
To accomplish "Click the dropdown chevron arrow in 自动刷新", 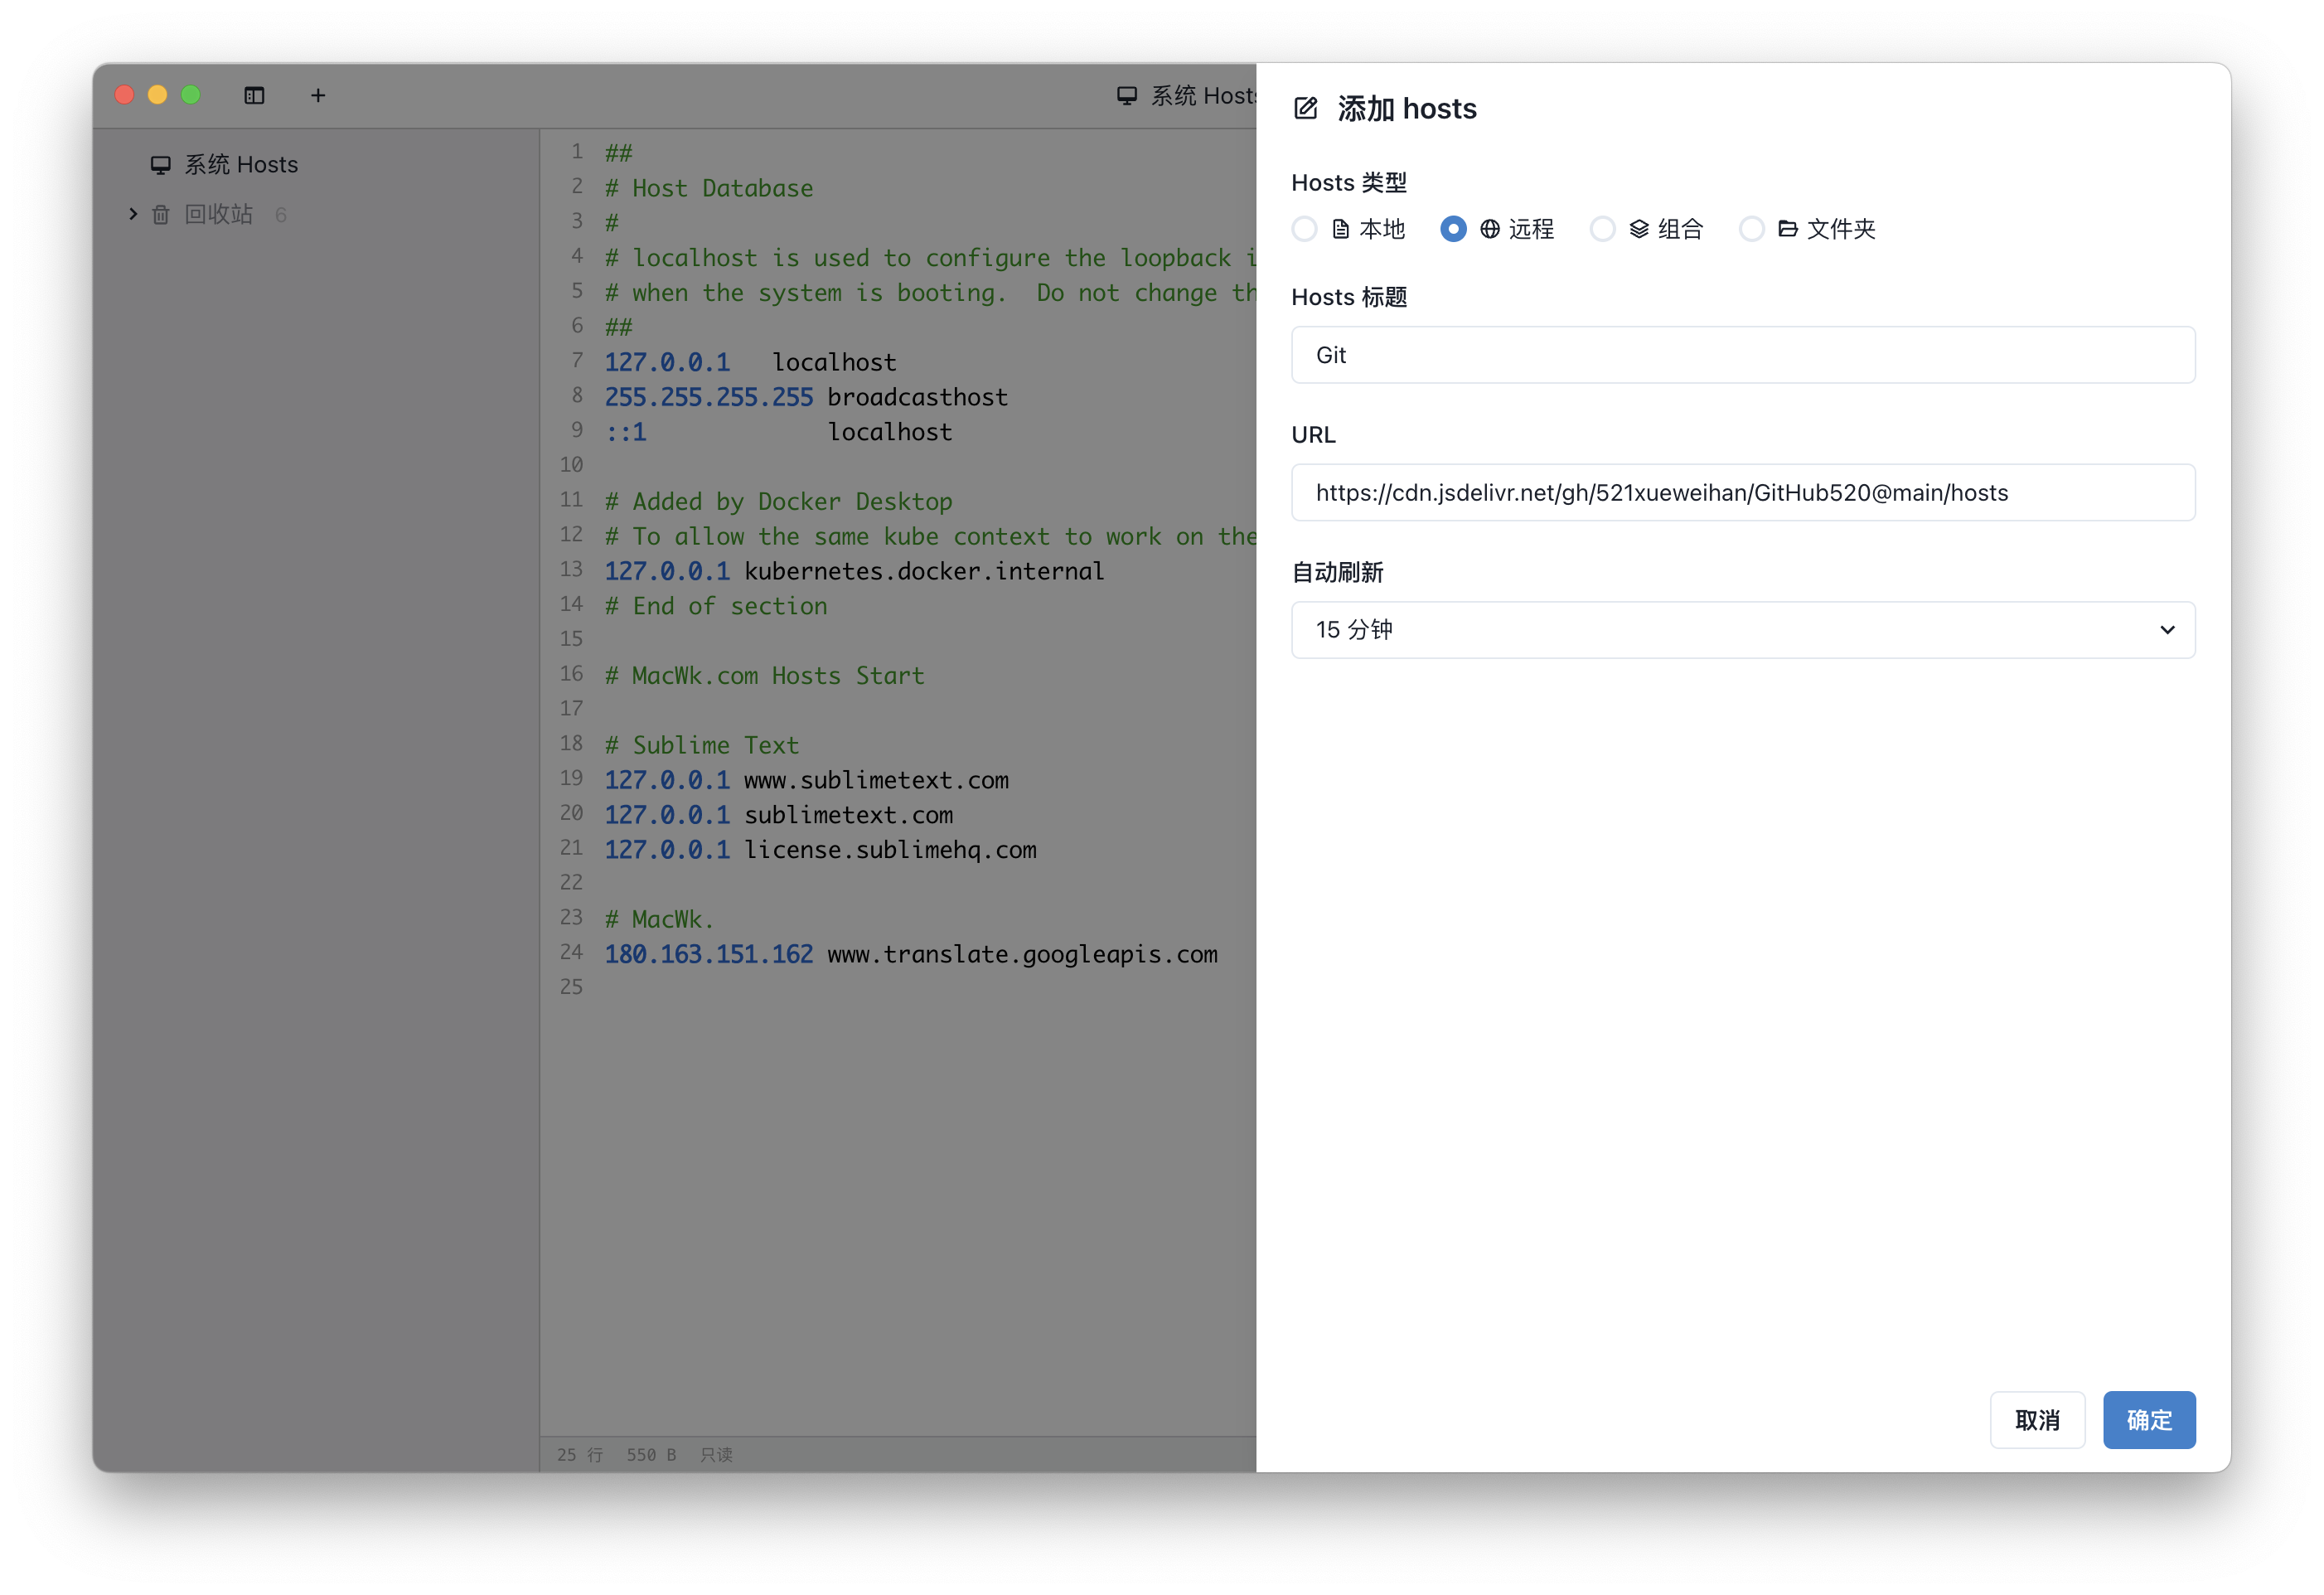I will 2167,630.
